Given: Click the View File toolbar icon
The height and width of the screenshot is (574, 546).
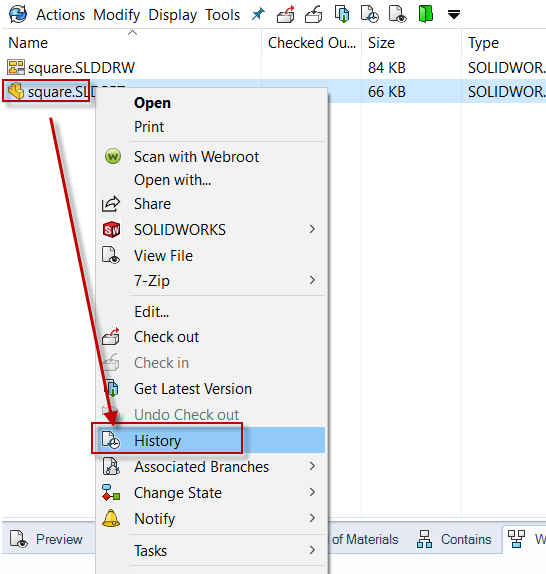Looking at the screenshot, I should coord(398,15).
